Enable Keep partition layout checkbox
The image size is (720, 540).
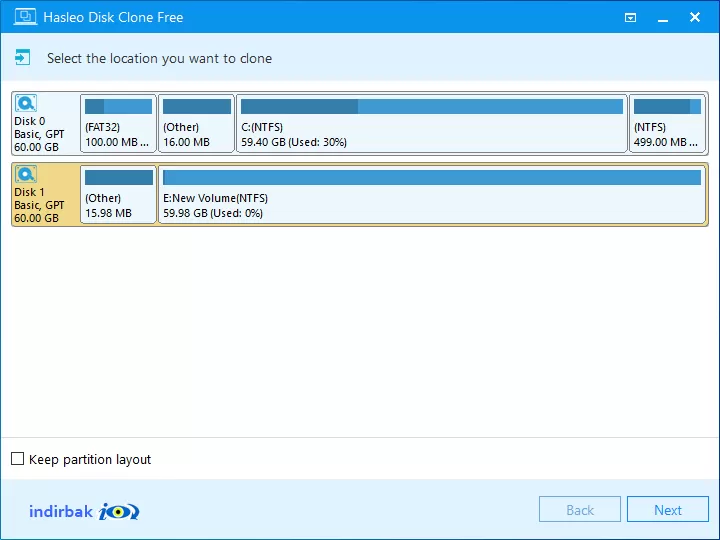coord(17,459)
